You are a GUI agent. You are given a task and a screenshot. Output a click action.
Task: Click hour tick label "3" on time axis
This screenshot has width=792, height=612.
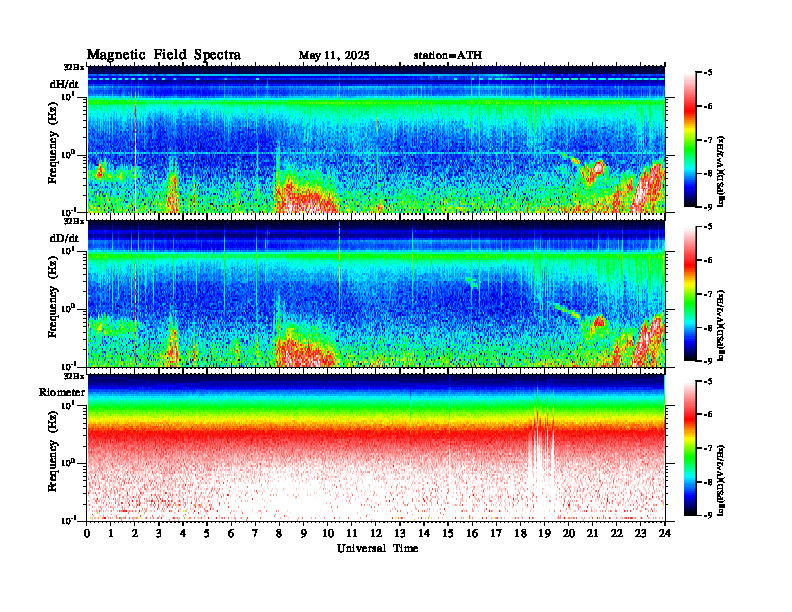point(159,533)
